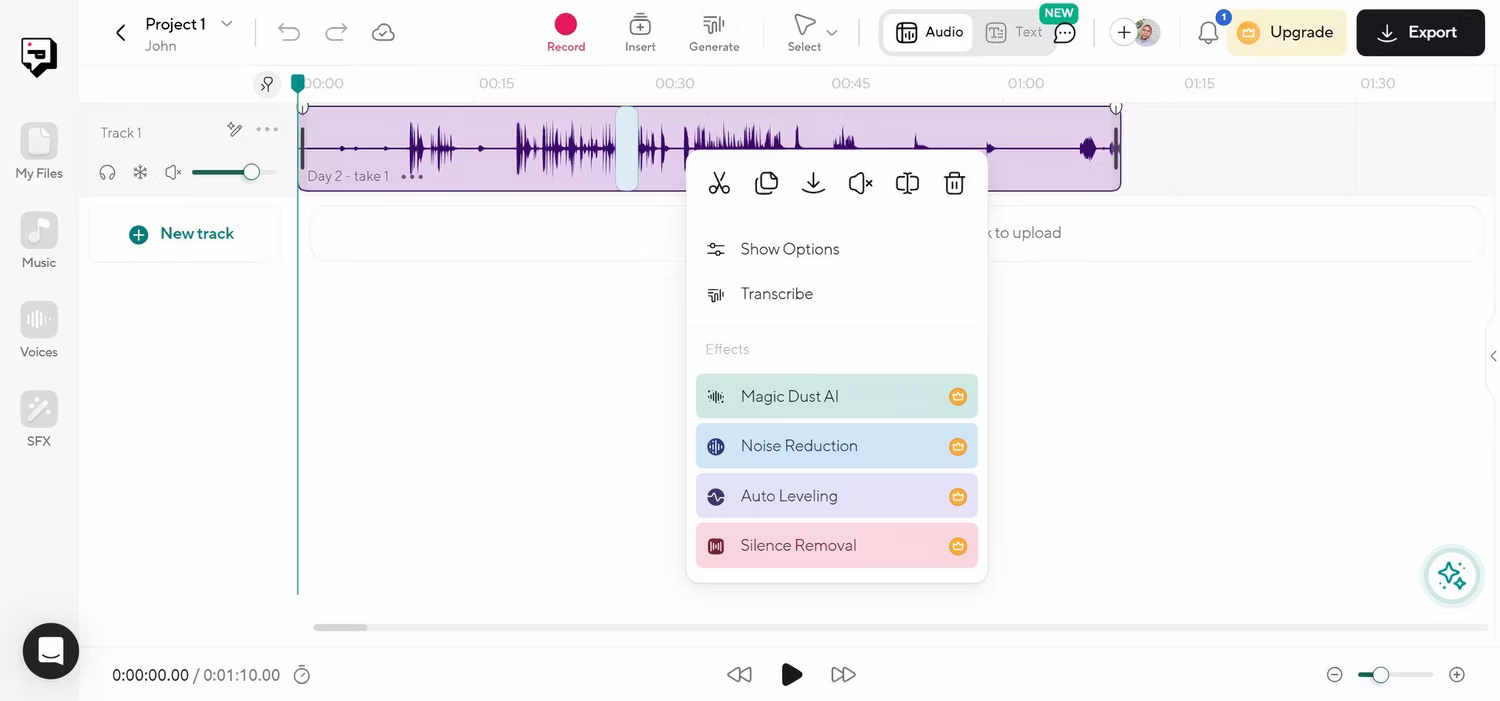The image size is (1500, 701).
Task: Open Track 1 options via the ellipsis
Action: click(x=266, y=130)
